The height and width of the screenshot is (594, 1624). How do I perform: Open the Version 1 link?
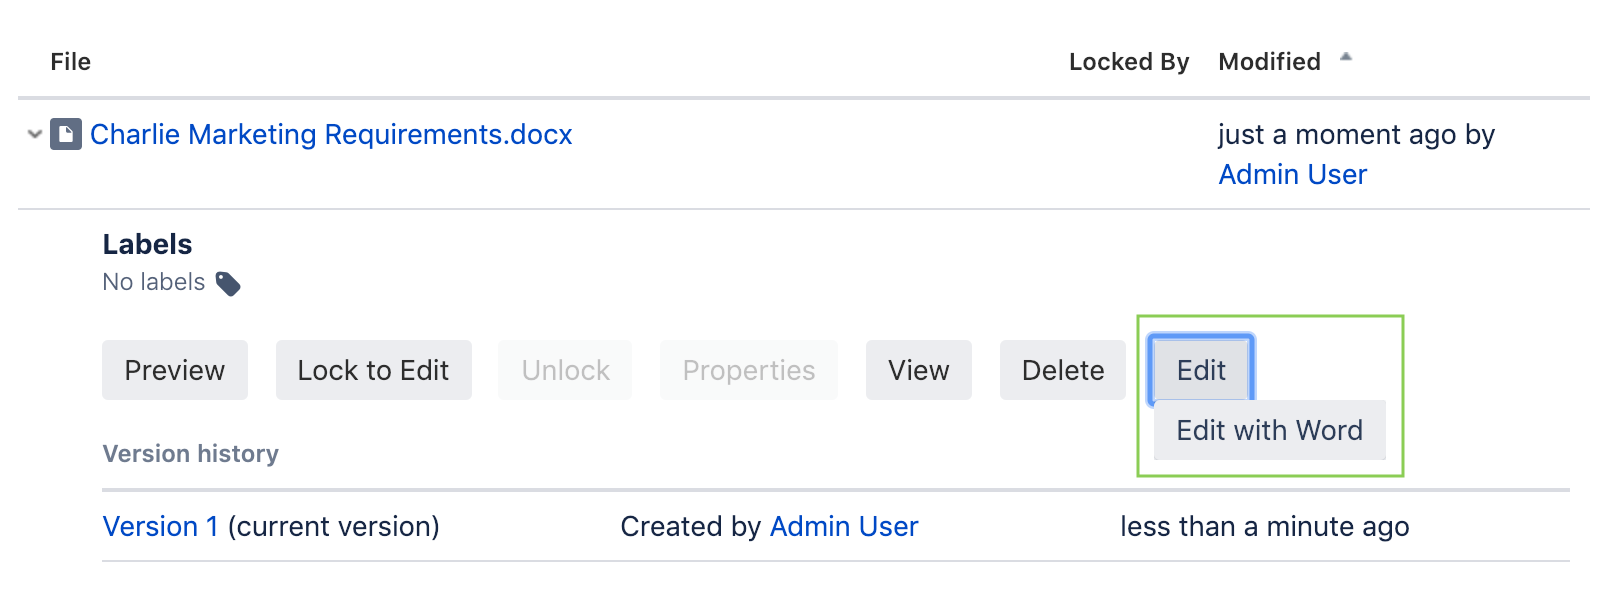coord(160,527)
